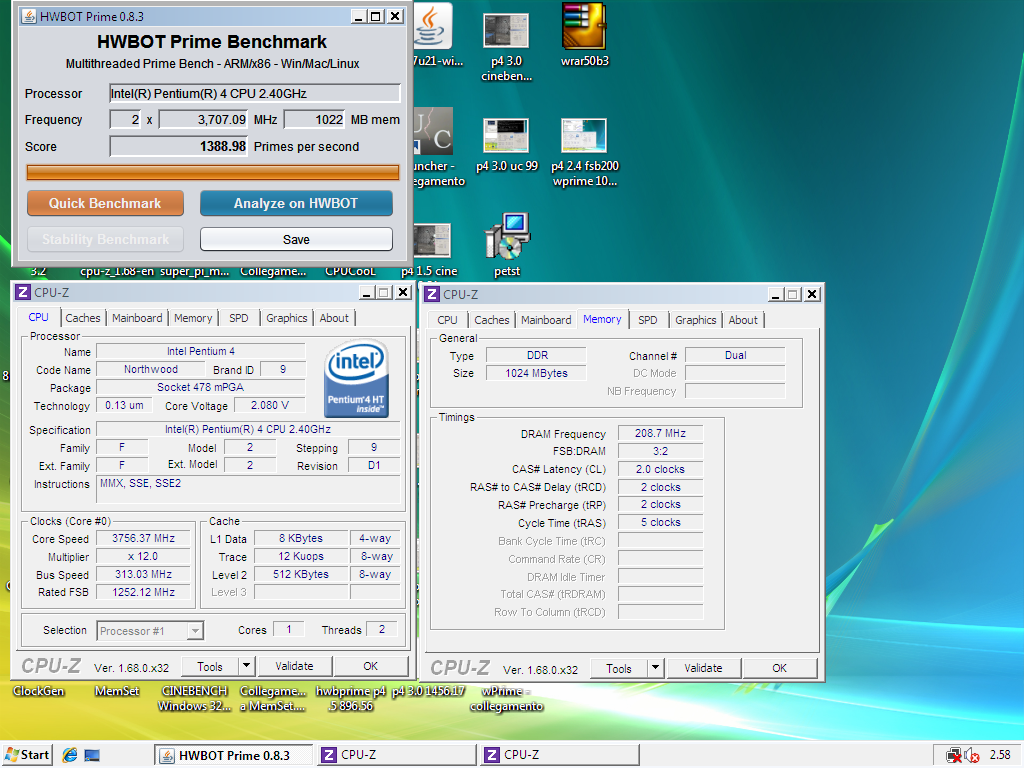Open About tab in left CPU-Z

[x=334, y=318]
